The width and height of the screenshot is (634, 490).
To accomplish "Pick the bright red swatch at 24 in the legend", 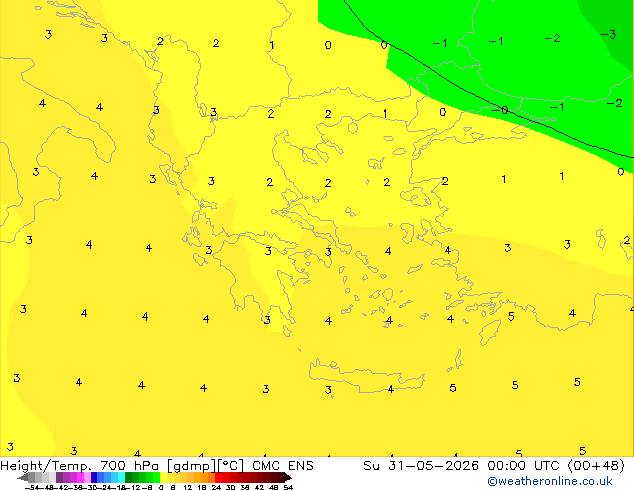I will [218, 478].
